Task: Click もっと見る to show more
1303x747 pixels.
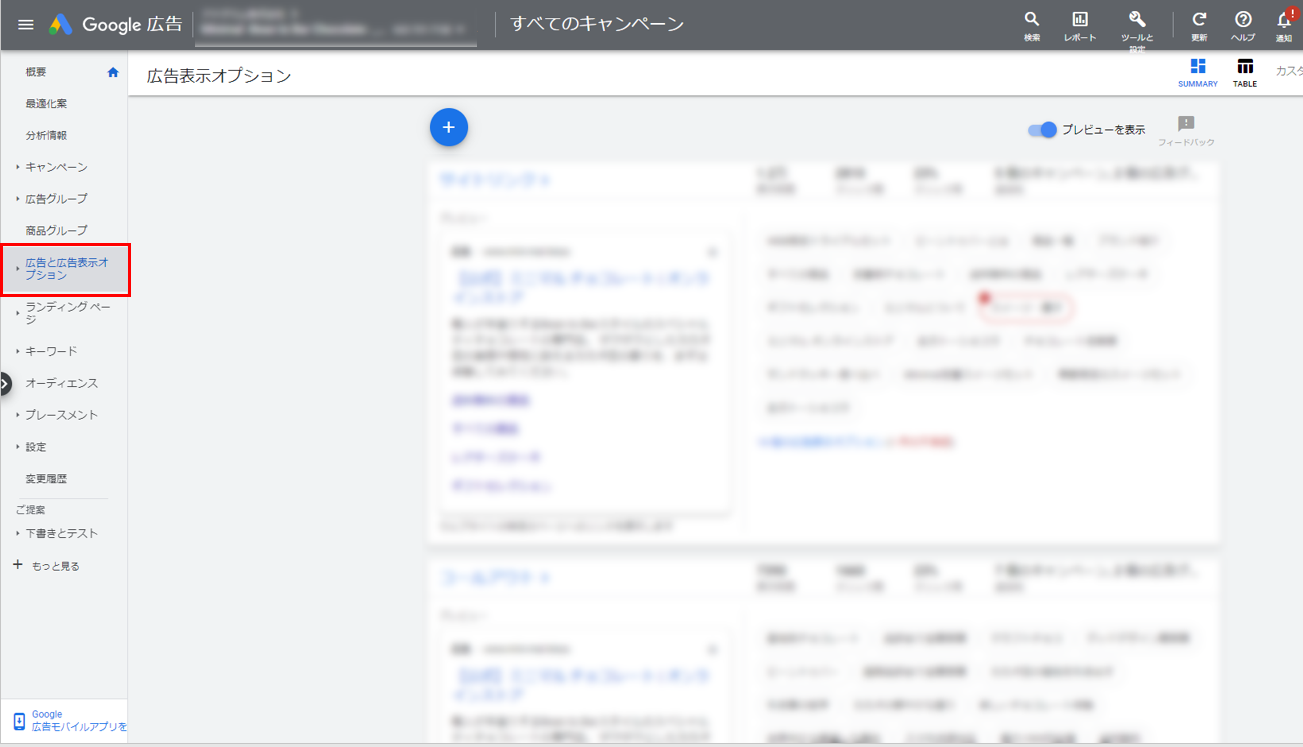Action: [x=55, y=566]
